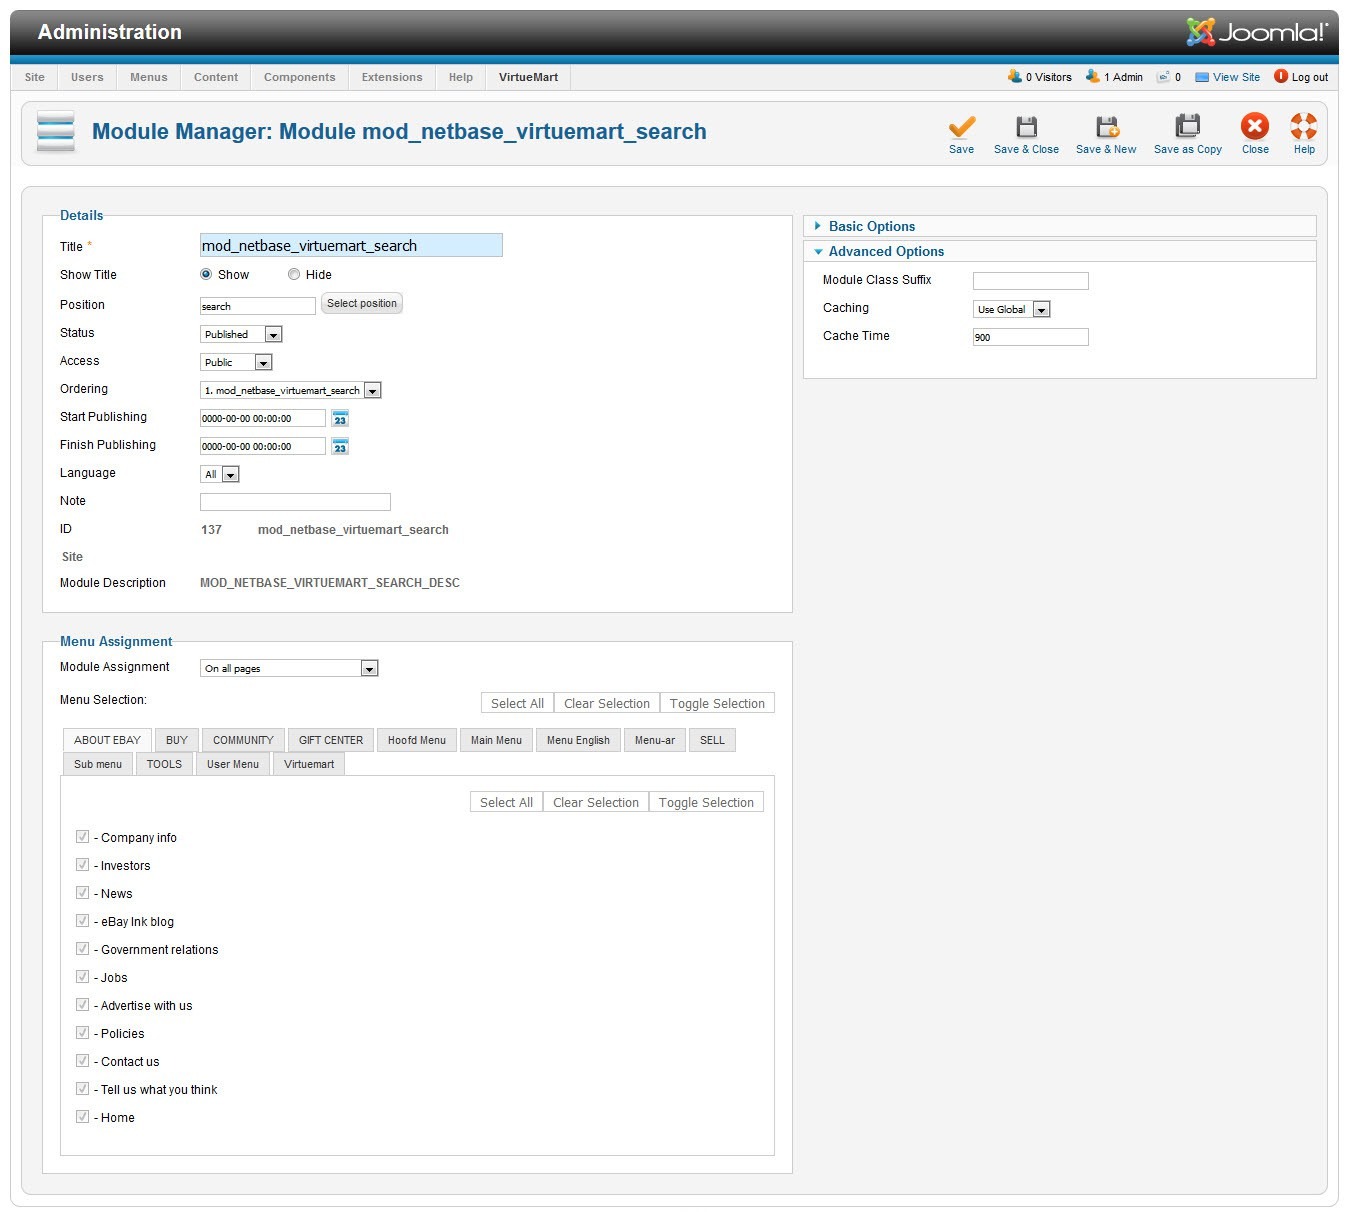This screenshot has width=1349, height=1212.
Task: Toggle the Contact us checkbox
Action: coord(82,1061)
